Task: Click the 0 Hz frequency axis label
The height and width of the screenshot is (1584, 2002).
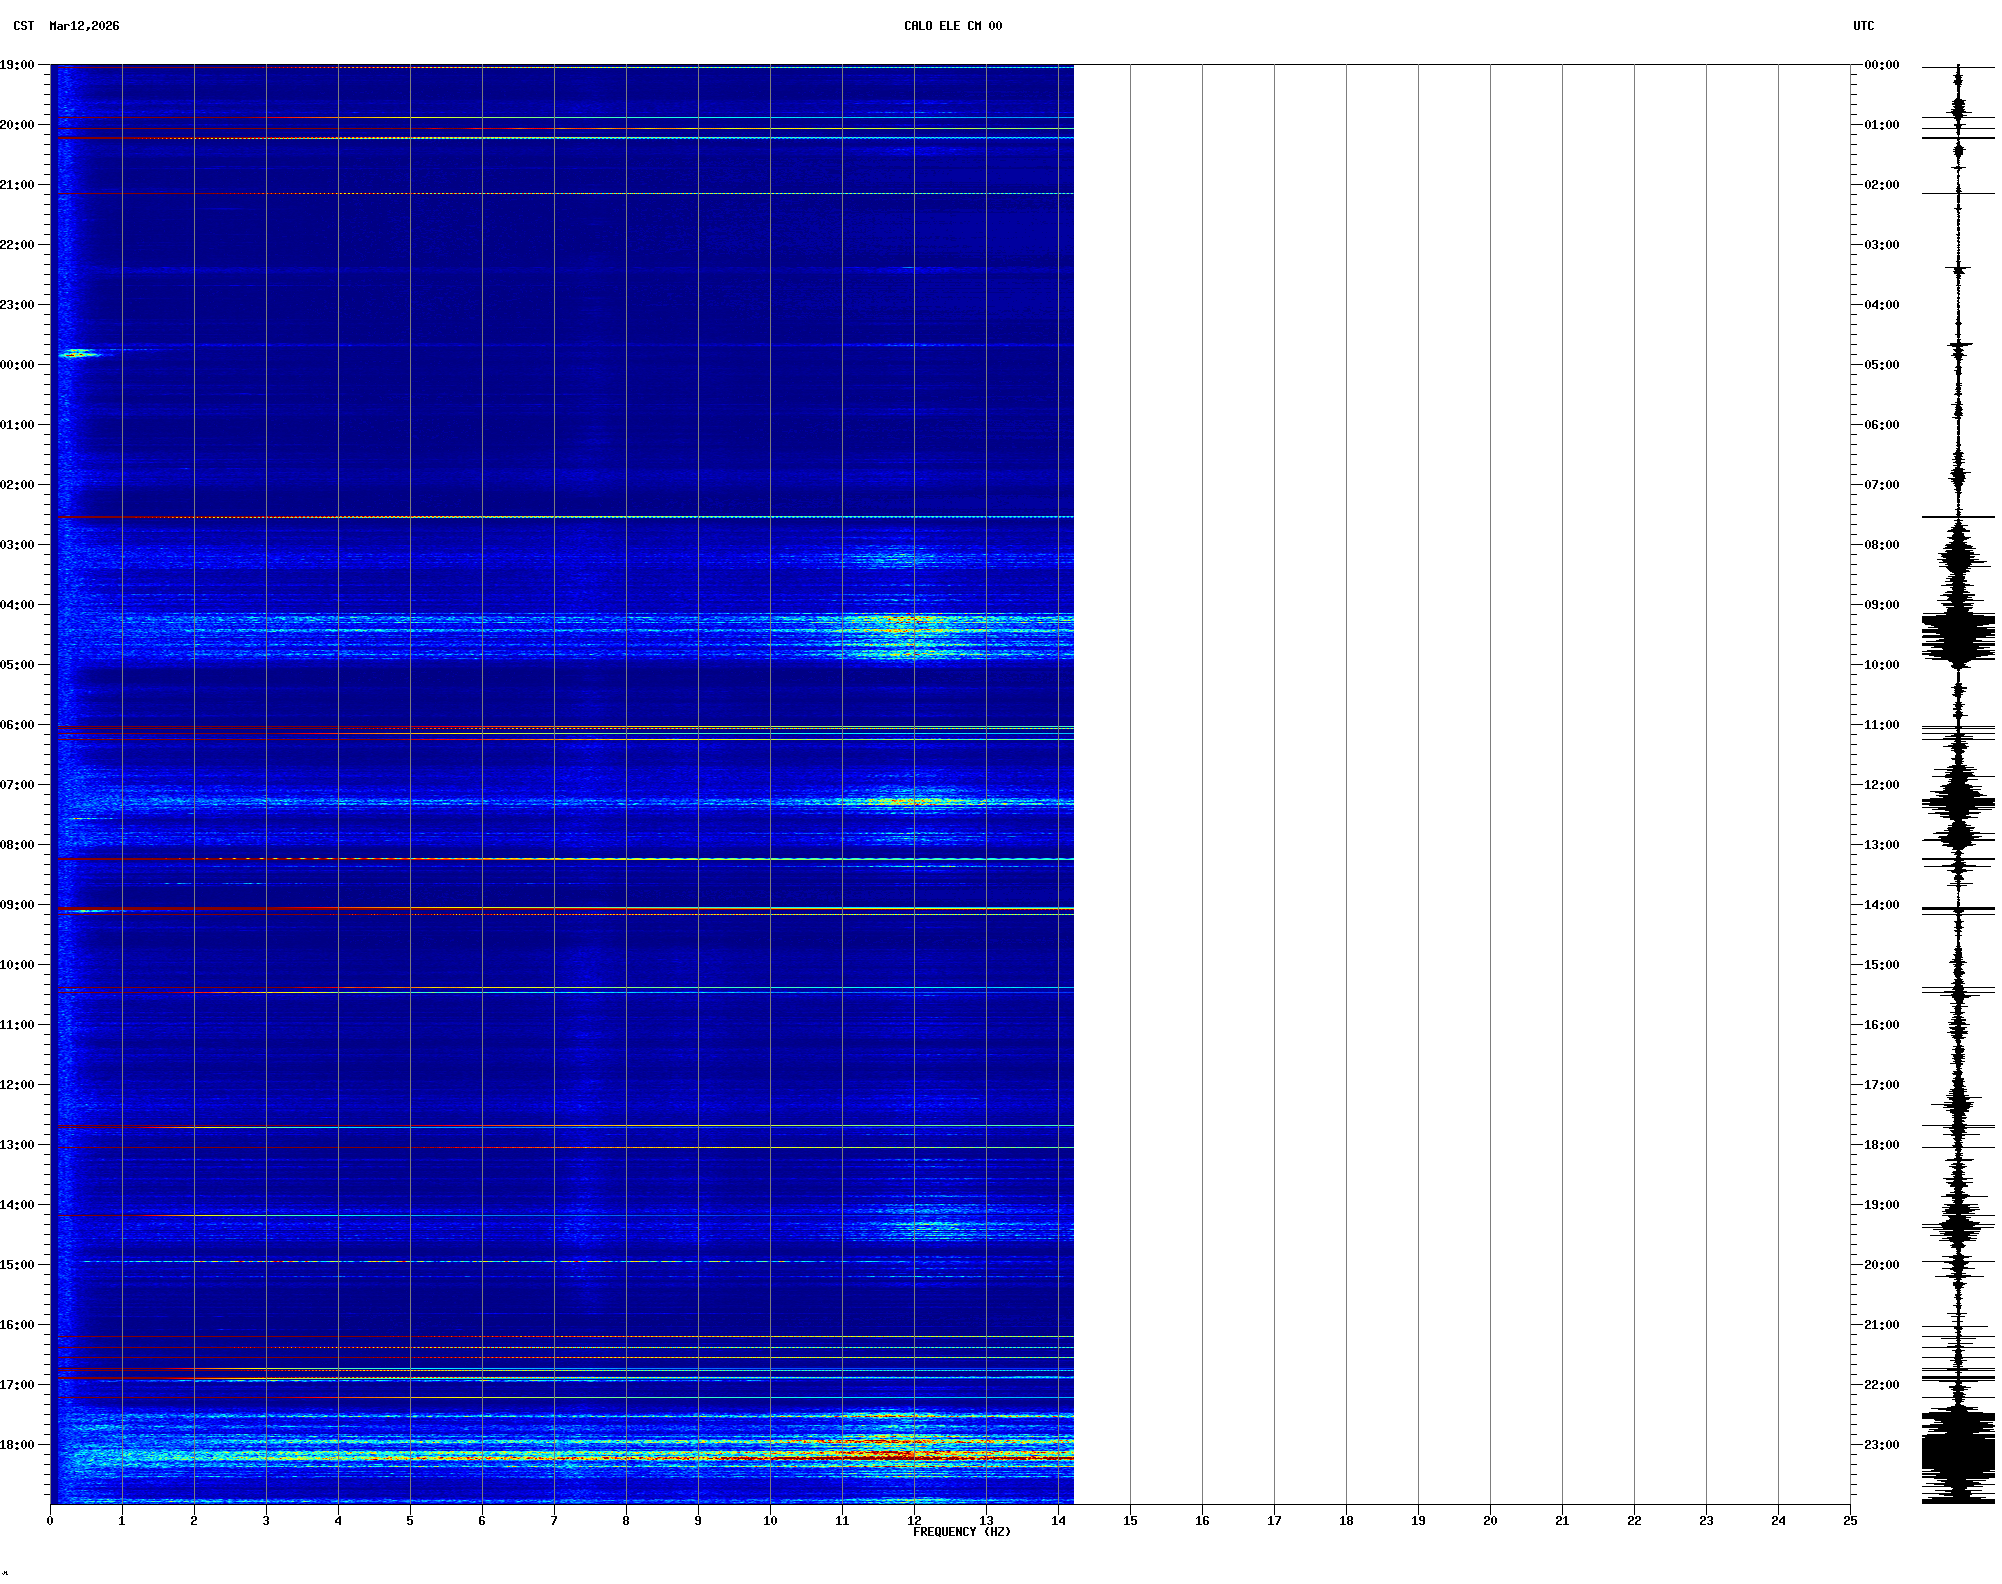Action: click(50, 1521)
